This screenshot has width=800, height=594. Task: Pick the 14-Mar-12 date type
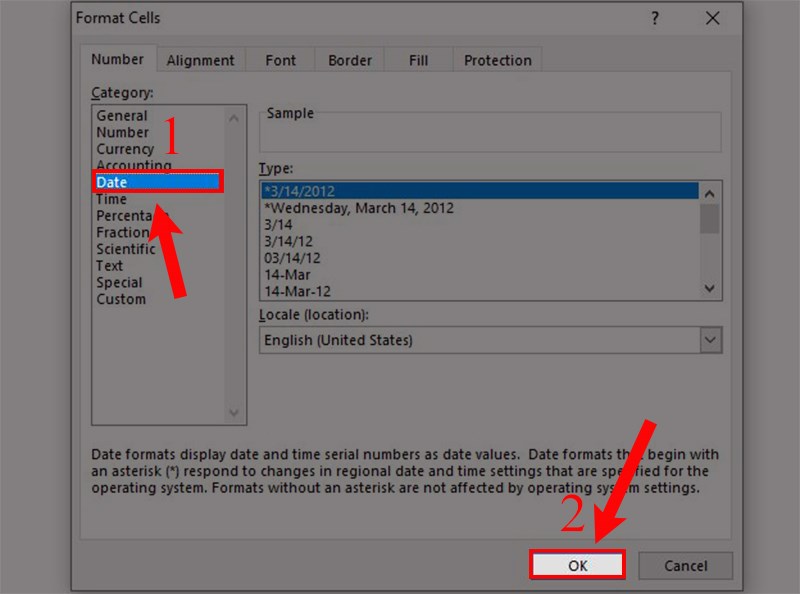pyautogui.click(x=292, y=291)
